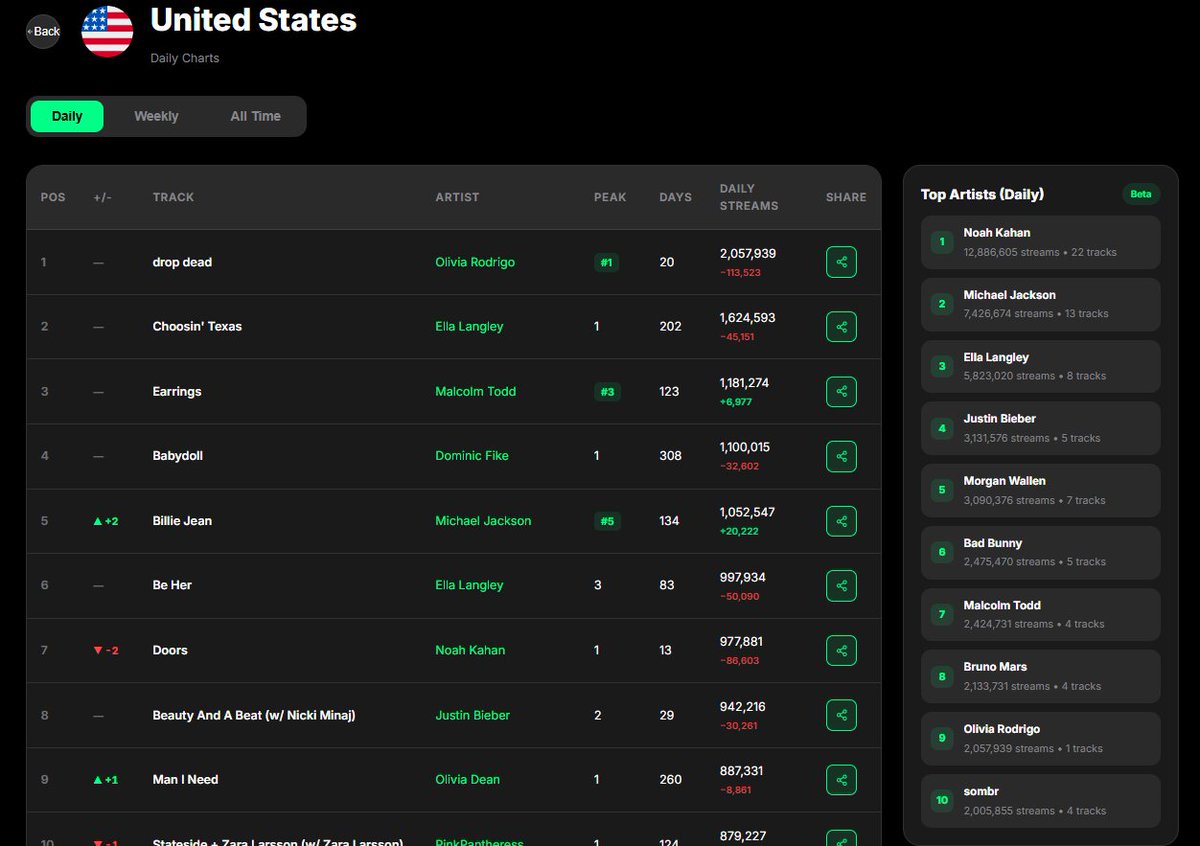Viewport: 1200px width, 846px height.
Task: Click the Beta badge in Top Artists
Action: point(1140,194)
